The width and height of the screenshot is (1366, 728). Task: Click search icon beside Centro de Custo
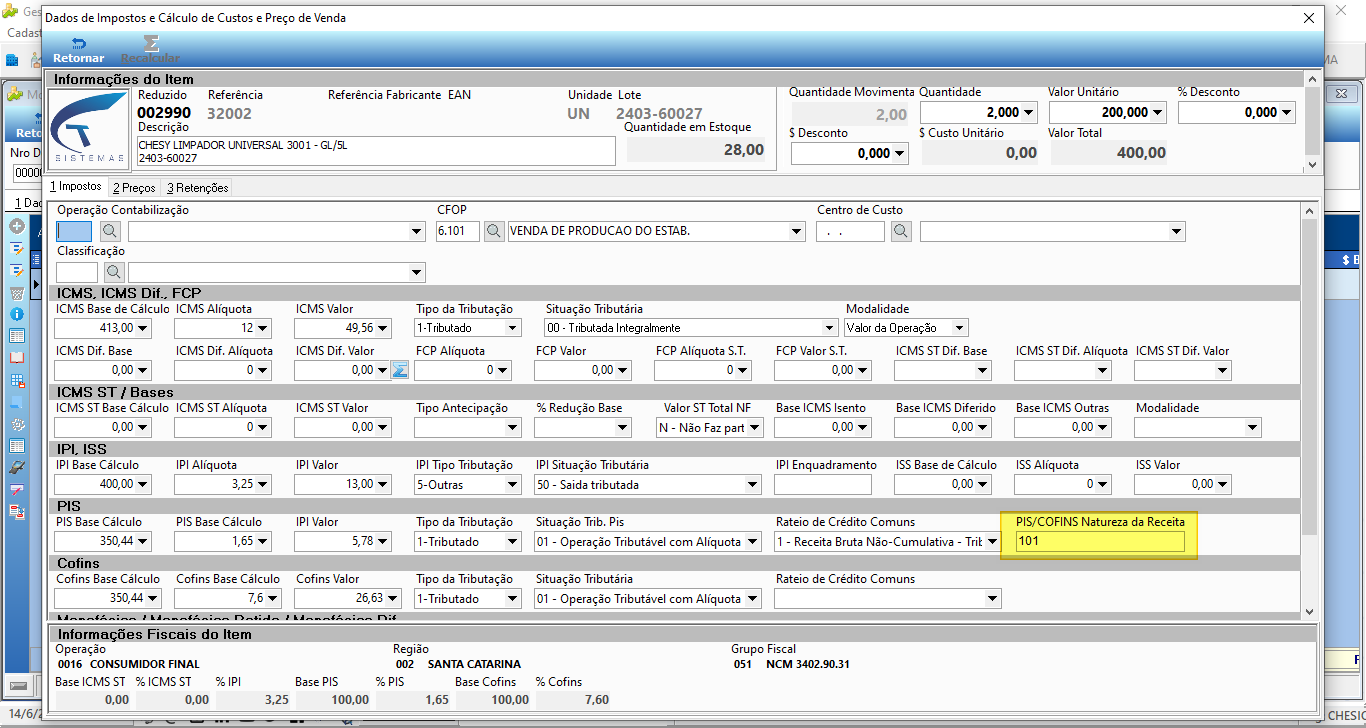[x=901, y=232]
